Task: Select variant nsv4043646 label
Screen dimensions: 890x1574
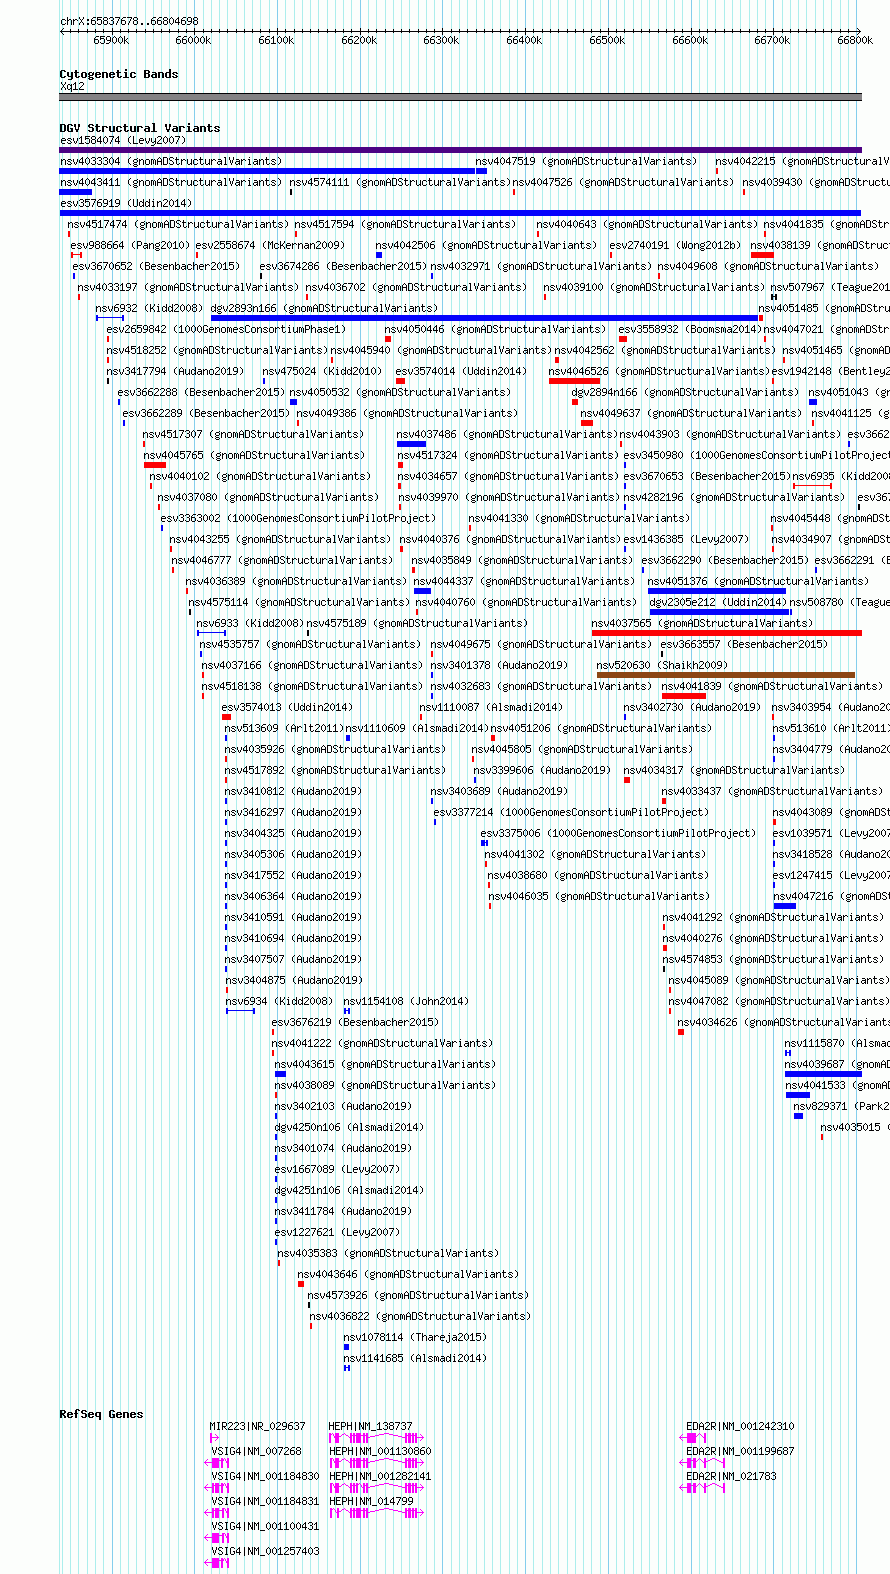Action: click(x=408, y=1274)
